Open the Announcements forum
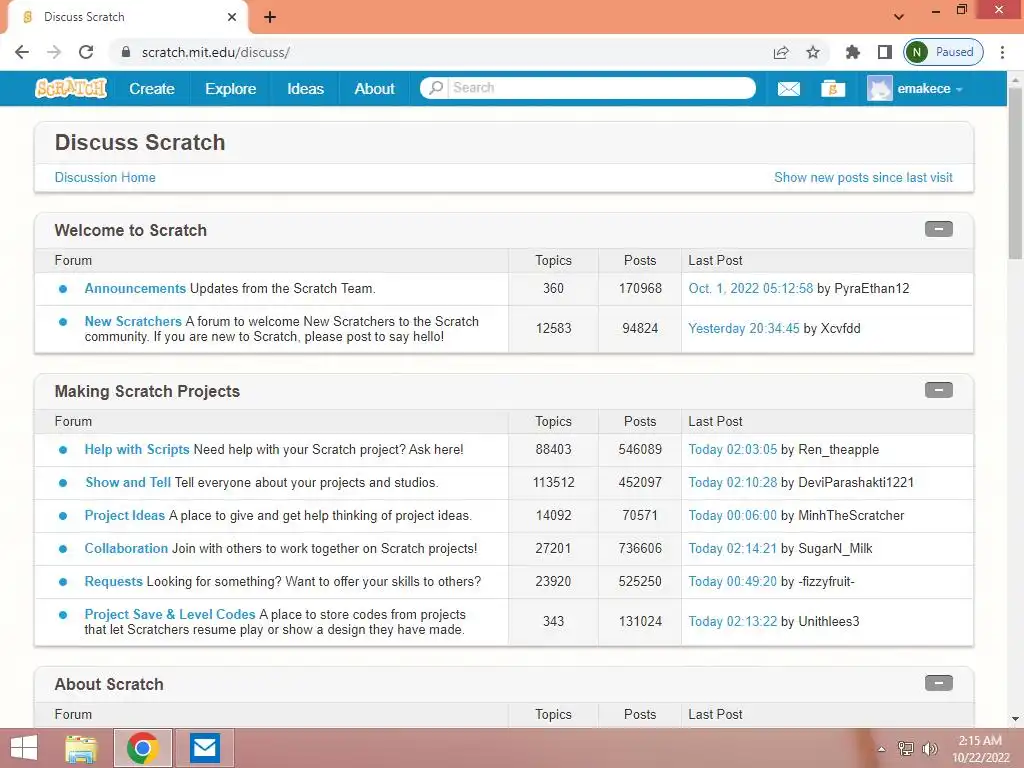This screenshot has width=1024, height=768. coord(135,289)
